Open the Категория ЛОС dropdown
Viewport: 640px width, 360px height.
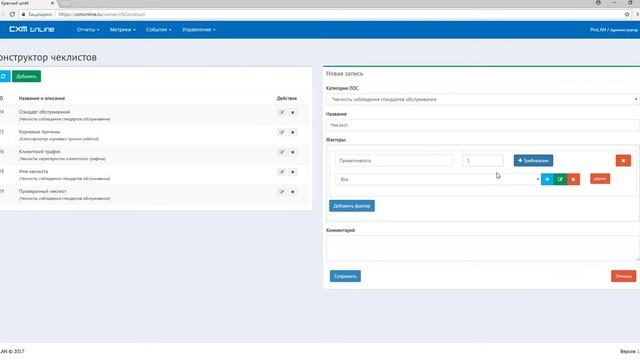[x=482, y=99]
